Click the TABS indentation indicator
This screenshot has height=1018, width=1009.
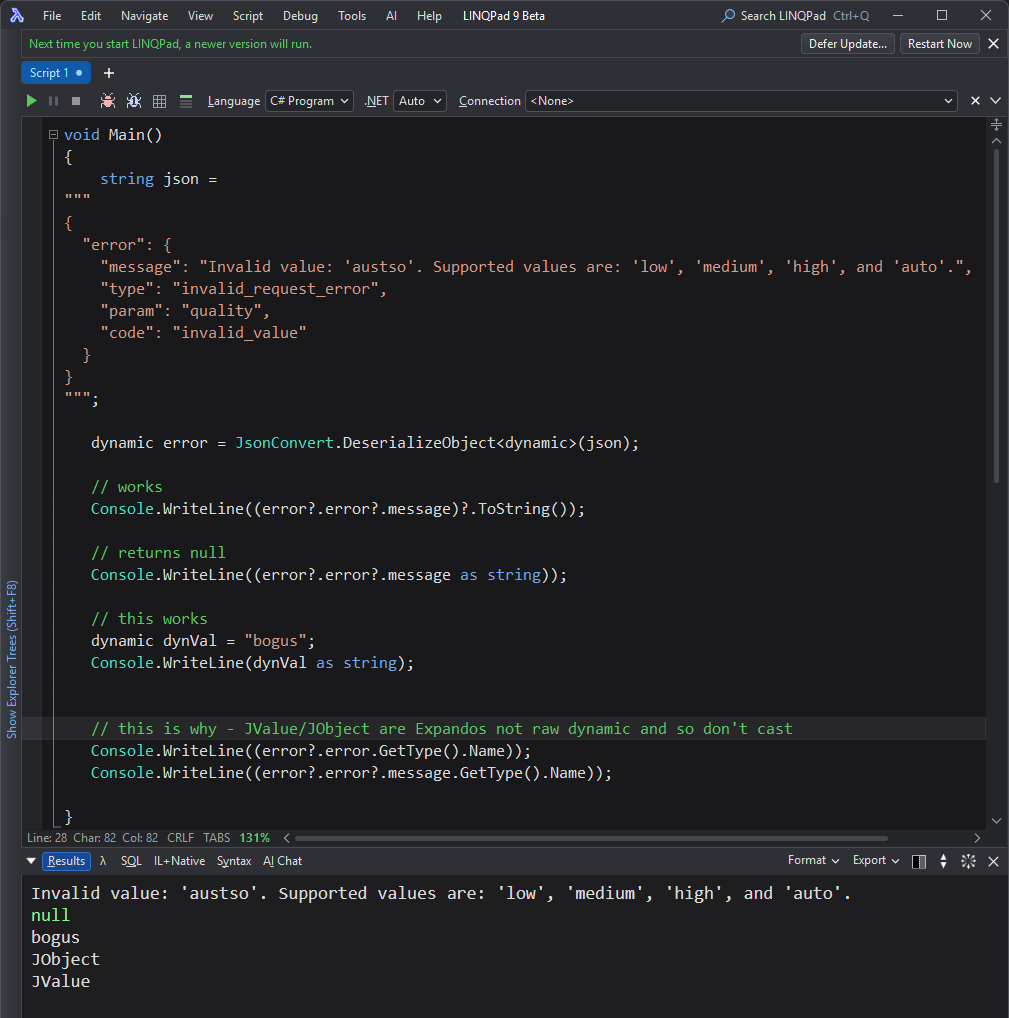click(216, 838)
